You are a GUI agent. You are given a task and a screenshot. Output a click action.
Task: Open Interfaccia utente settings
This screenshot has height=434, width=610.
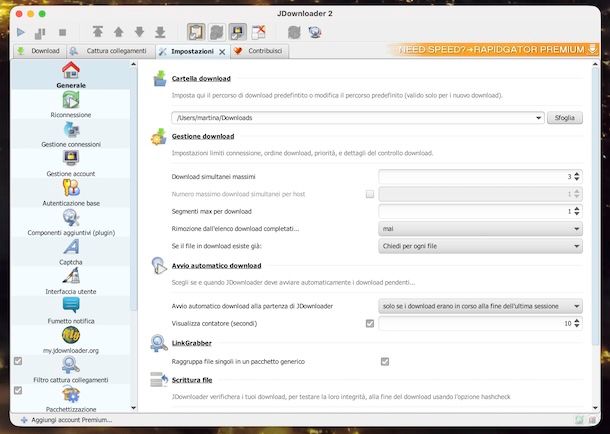[x=71, y=281]
